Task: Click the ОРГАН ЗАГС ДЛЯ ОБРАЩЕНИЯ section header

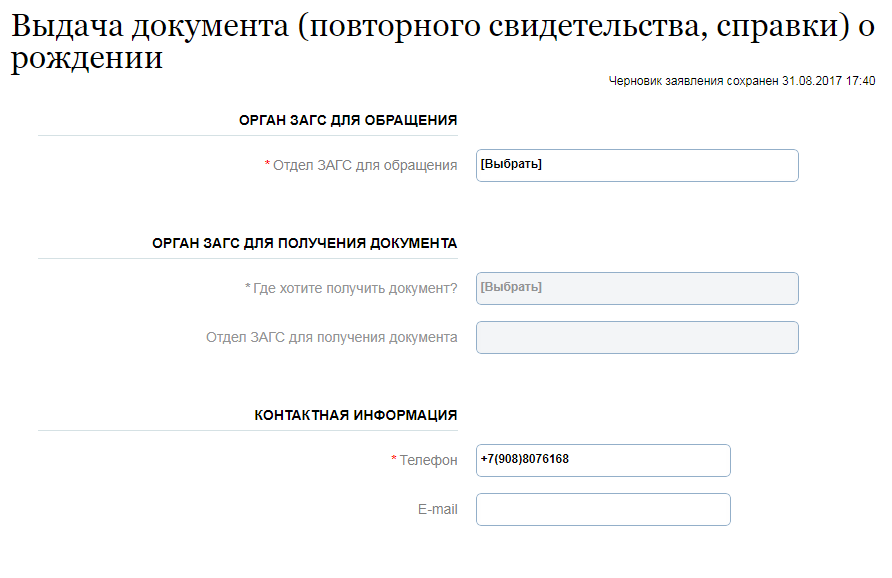Action: (348, 120)
